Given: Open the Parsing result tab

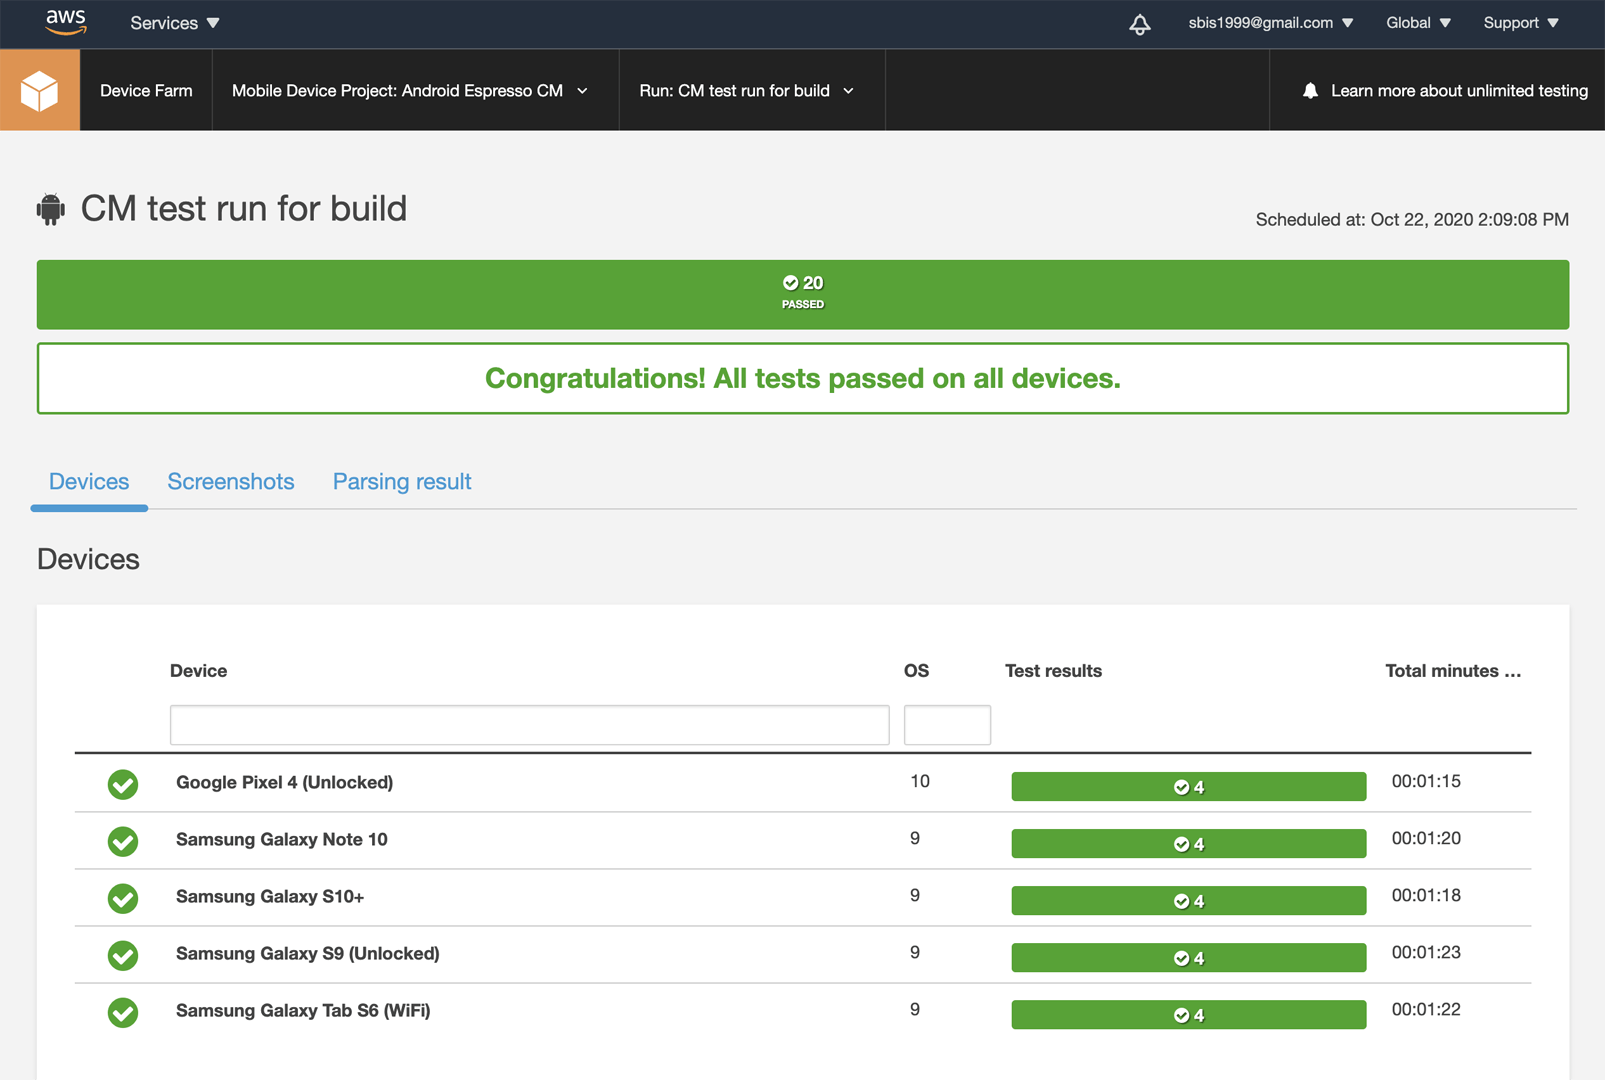Looking at the screenshot, I should (402, 482).
